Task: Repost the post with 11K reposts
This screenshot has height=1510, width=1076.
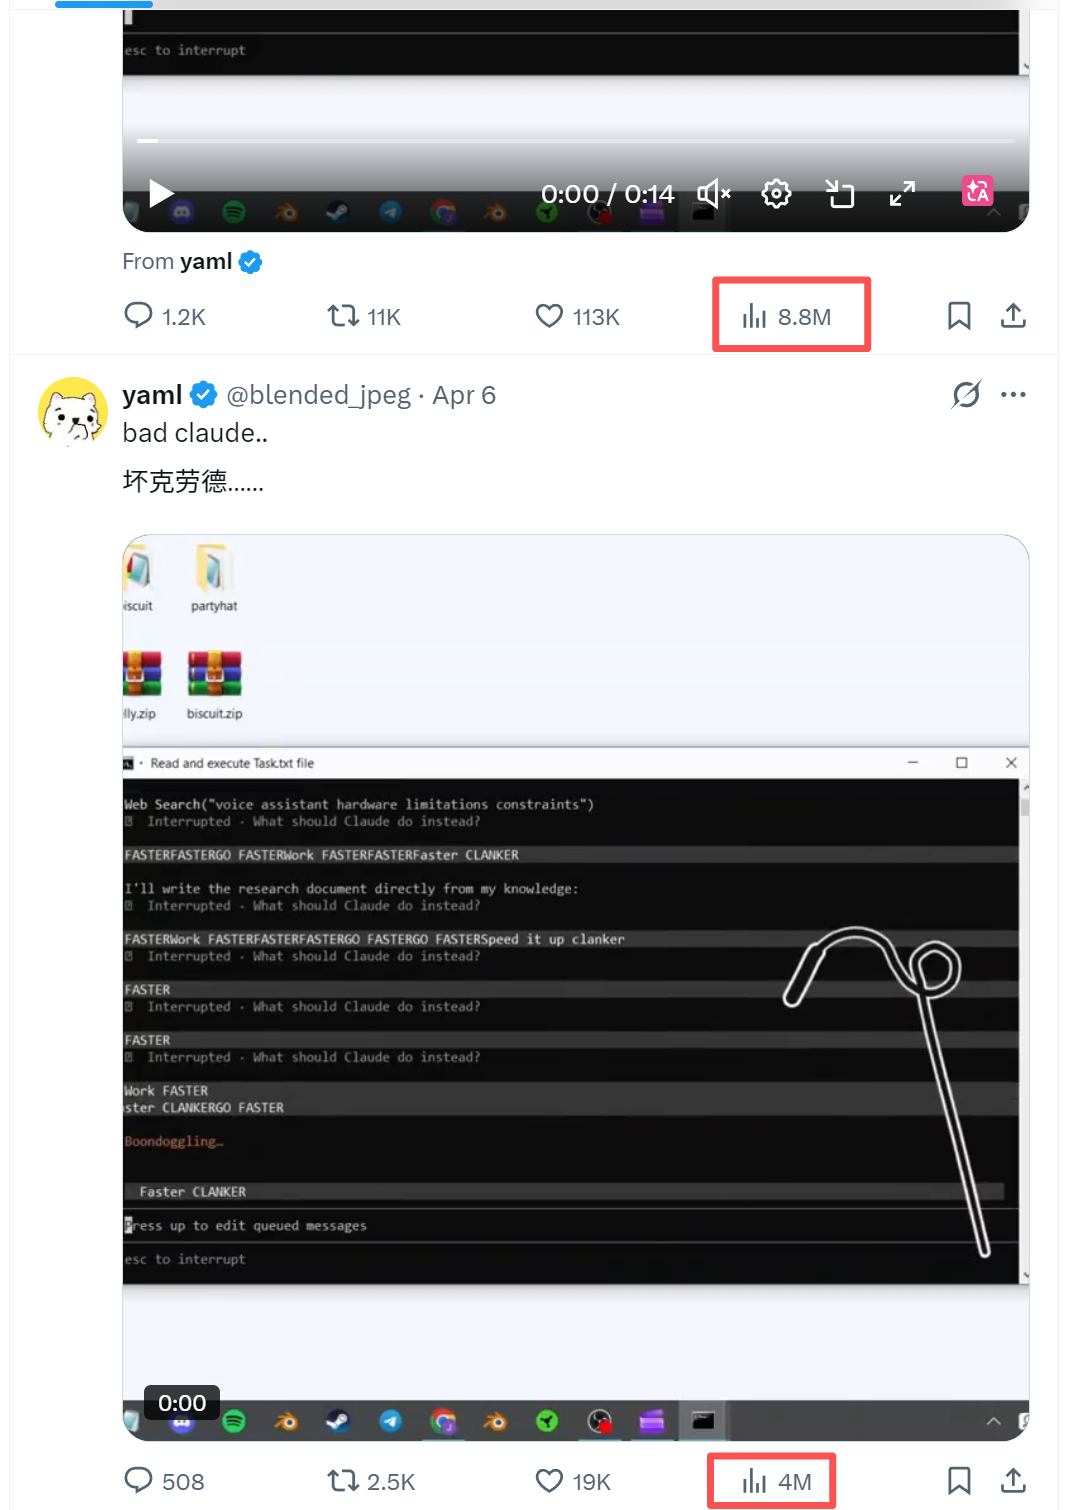Action: pos(343,316)
